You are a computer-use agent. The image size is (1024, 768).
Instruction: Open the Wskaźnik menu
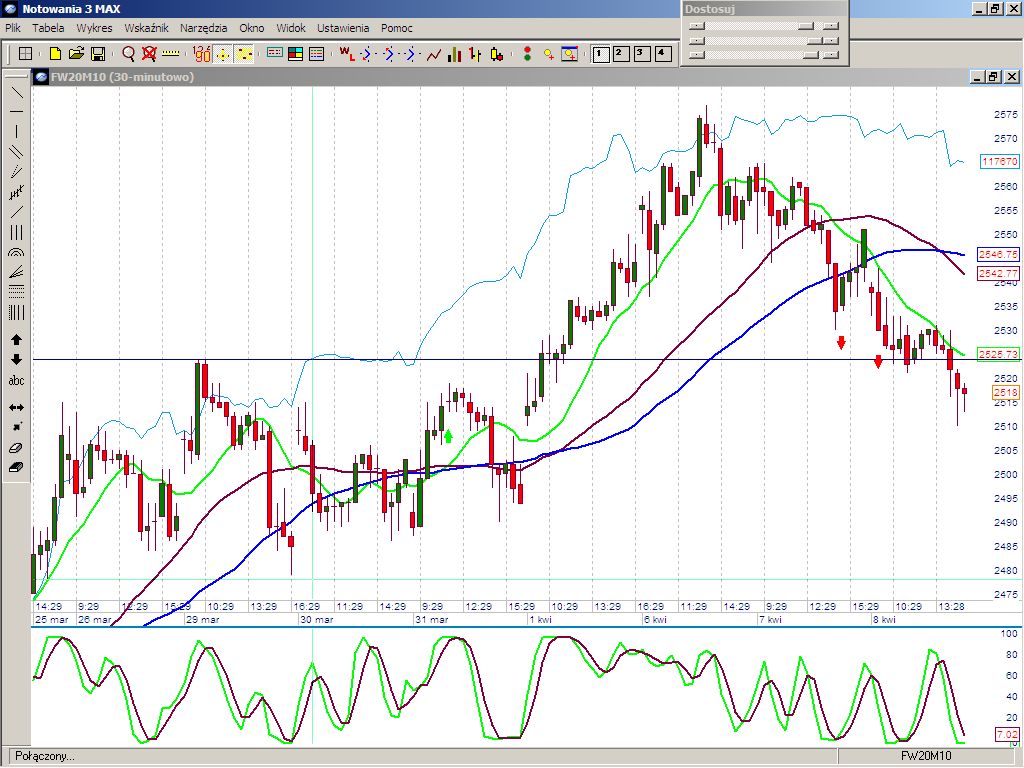[x=146, y=28]
